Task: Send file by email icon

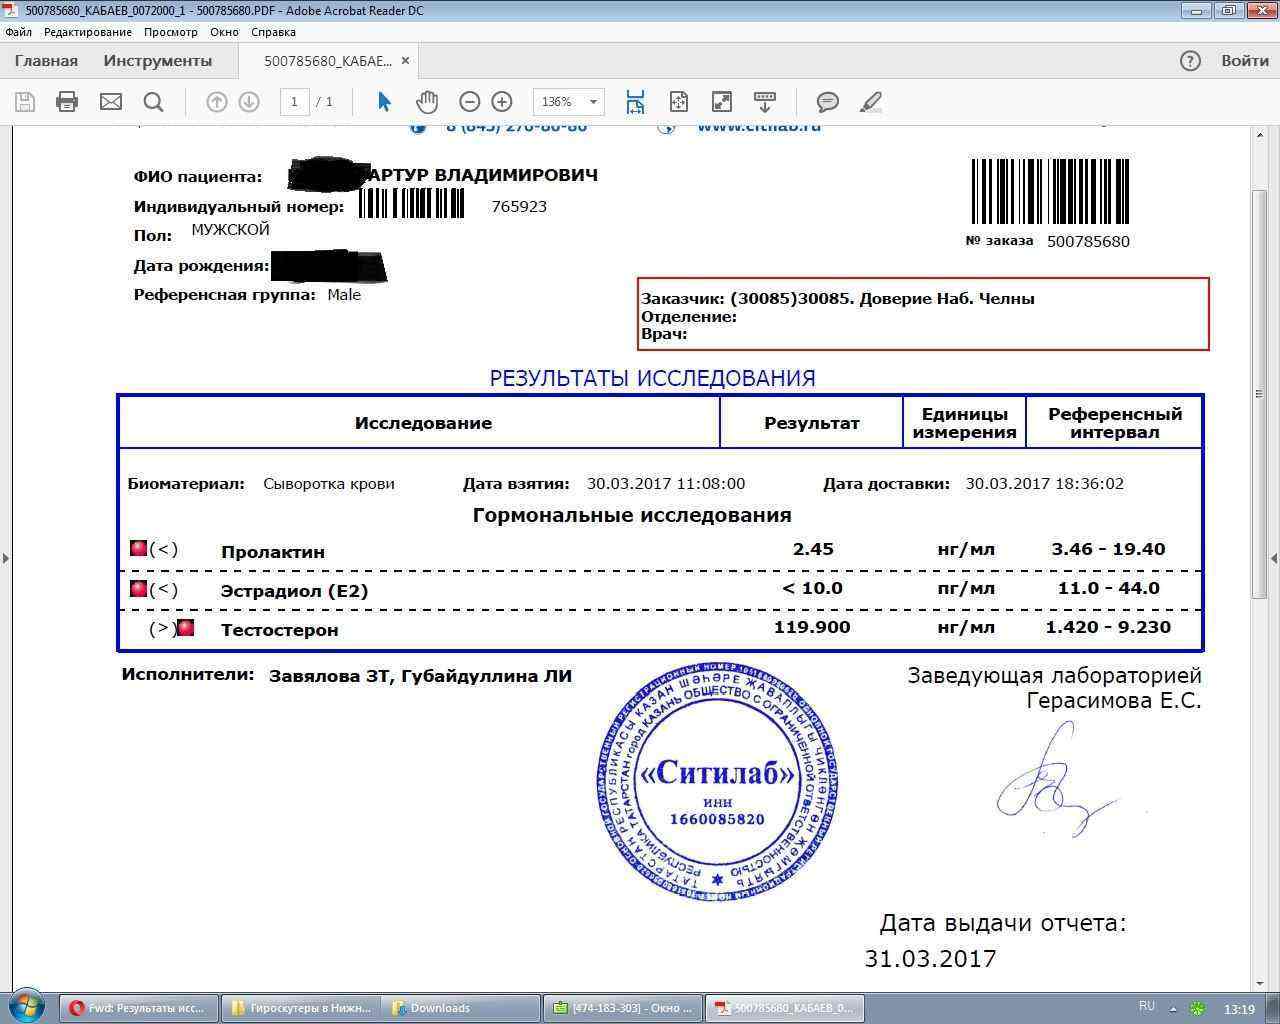Action: tap(111, 102)
